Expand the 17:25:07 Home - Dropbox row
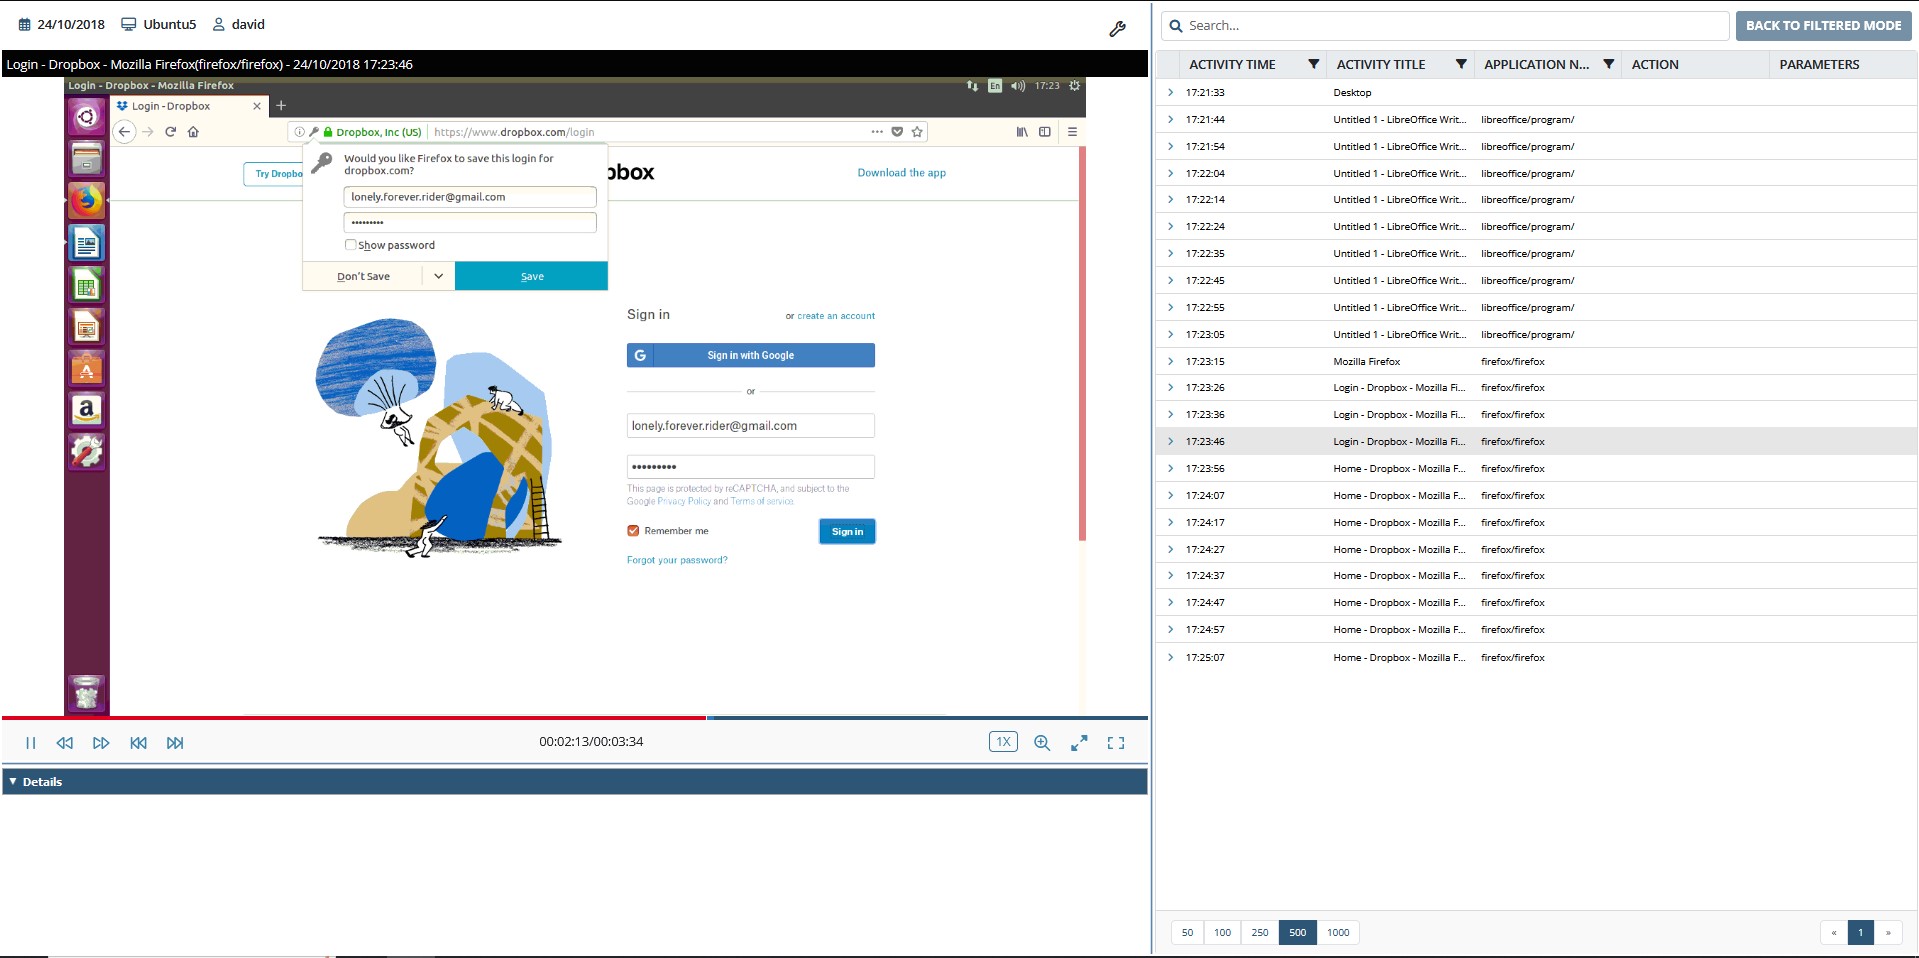The height and width of the screenshot is (958, 1919). tap(1170, 657)
